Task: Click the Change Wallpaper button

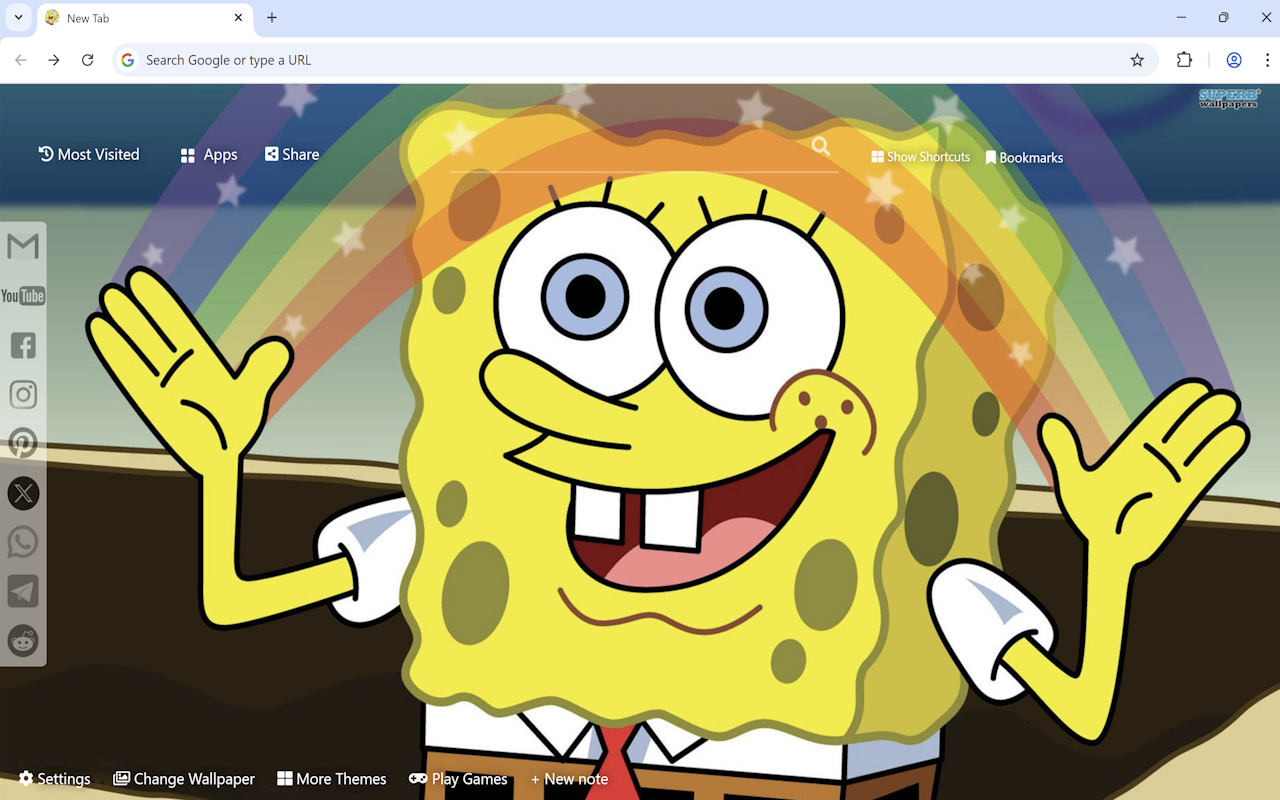Action: (184, 778)
